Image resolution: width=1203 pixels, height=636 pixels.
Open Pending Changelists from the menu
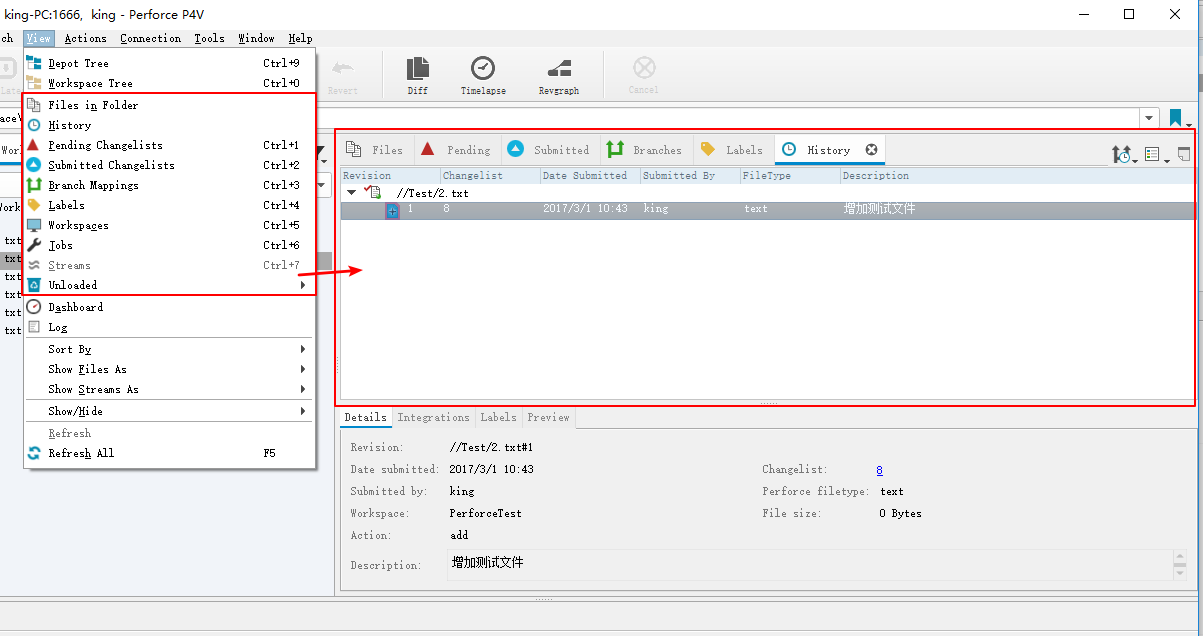click(x=105, y=145)
